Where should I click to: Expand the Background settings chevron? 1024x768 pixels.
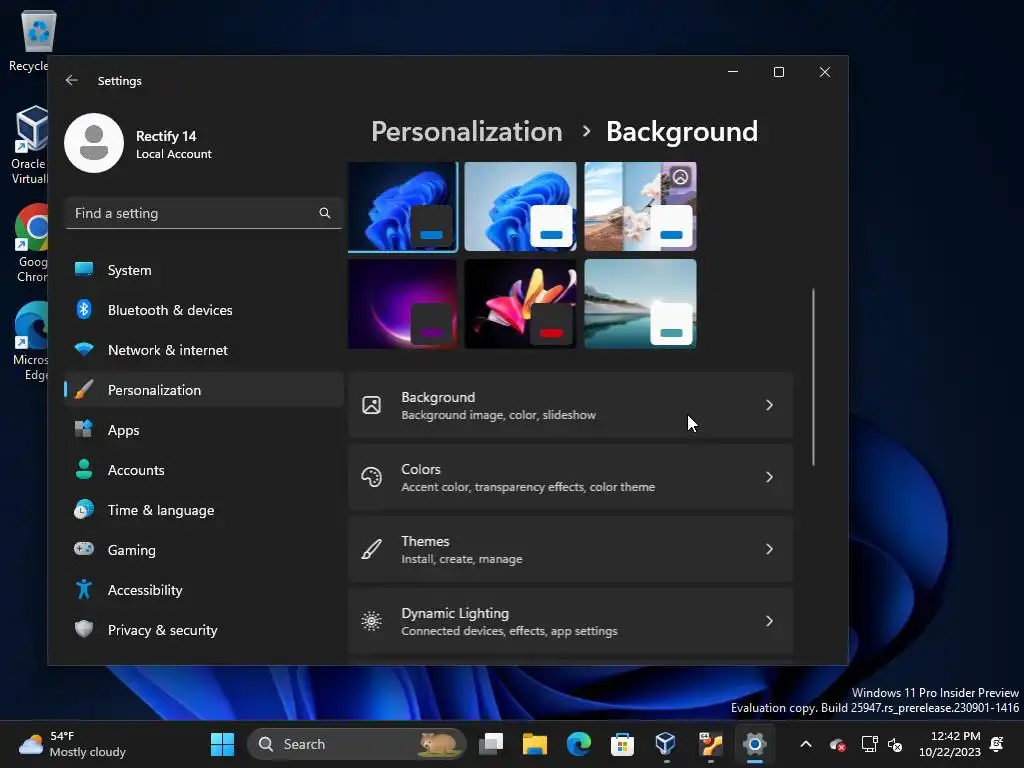pyautogui.click(x=769, y=405)
